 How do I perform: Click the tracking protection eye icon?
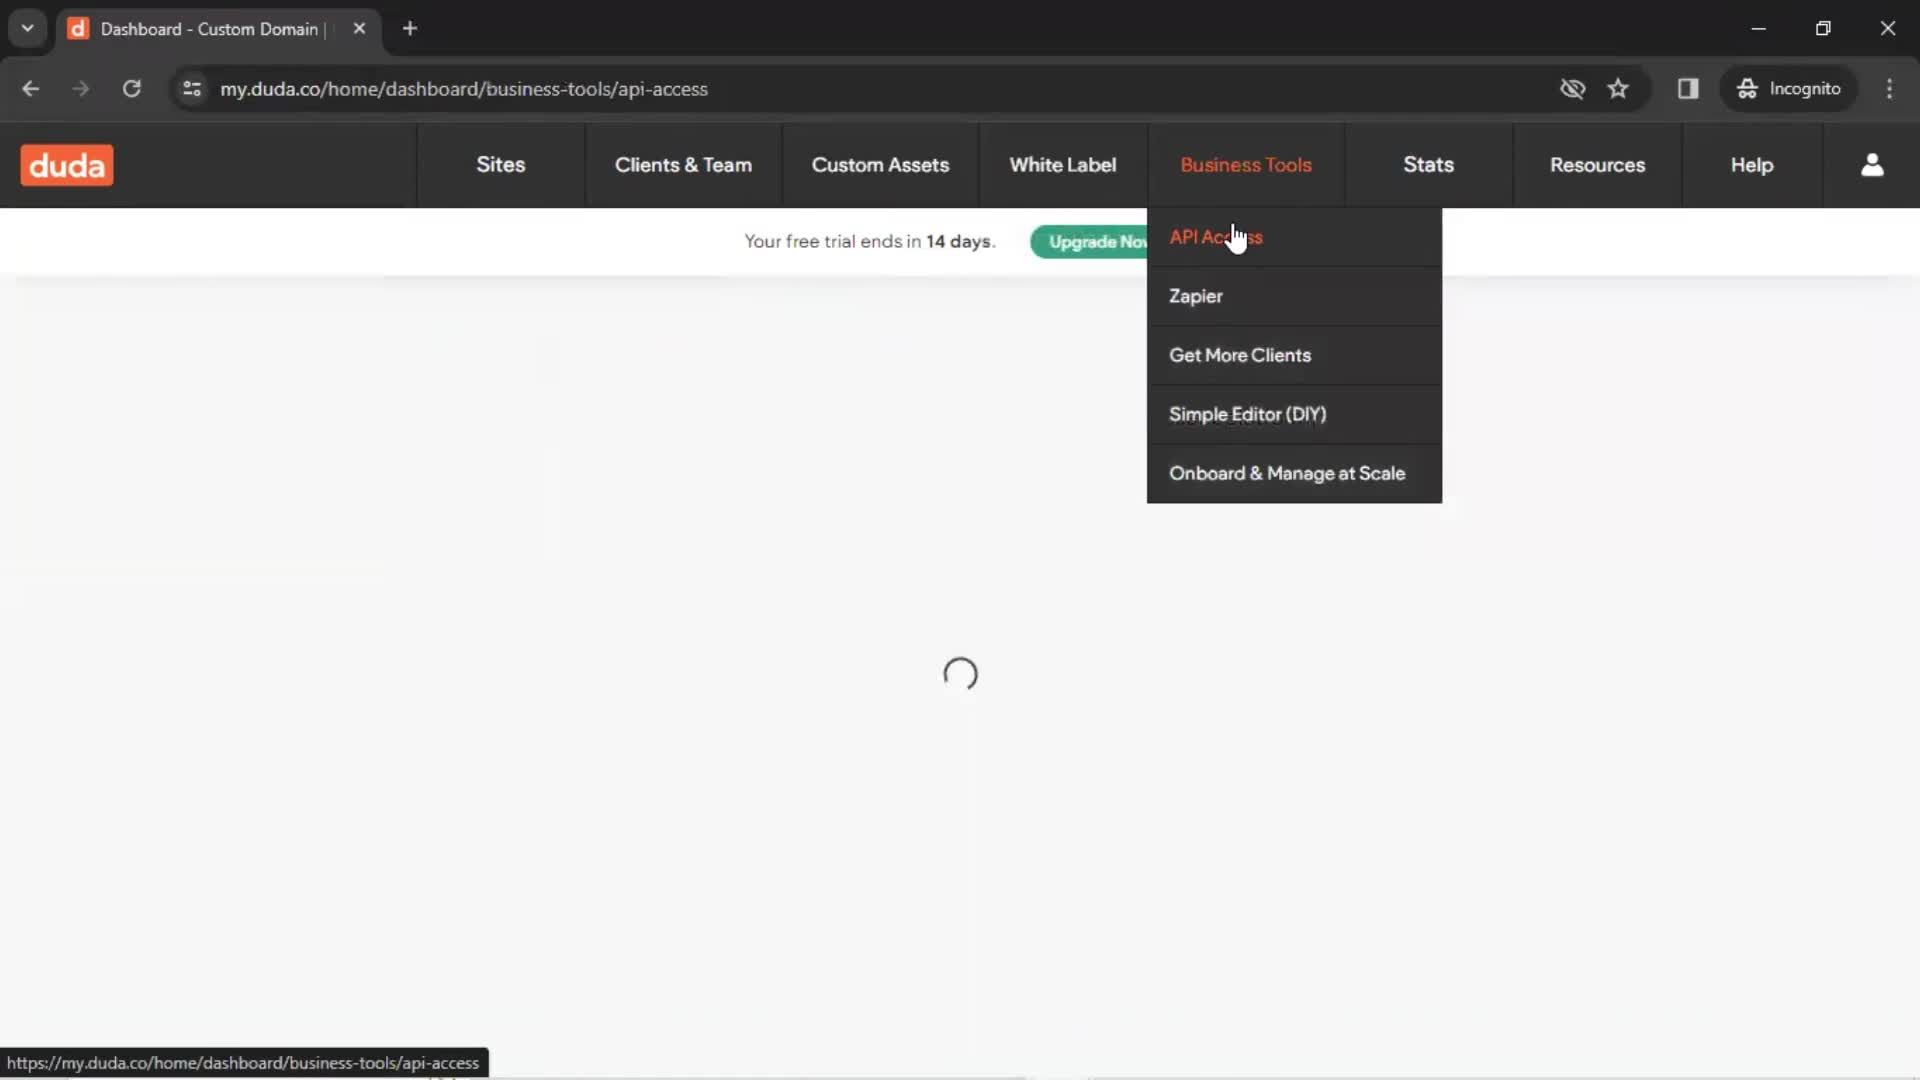click(1572, 89)
